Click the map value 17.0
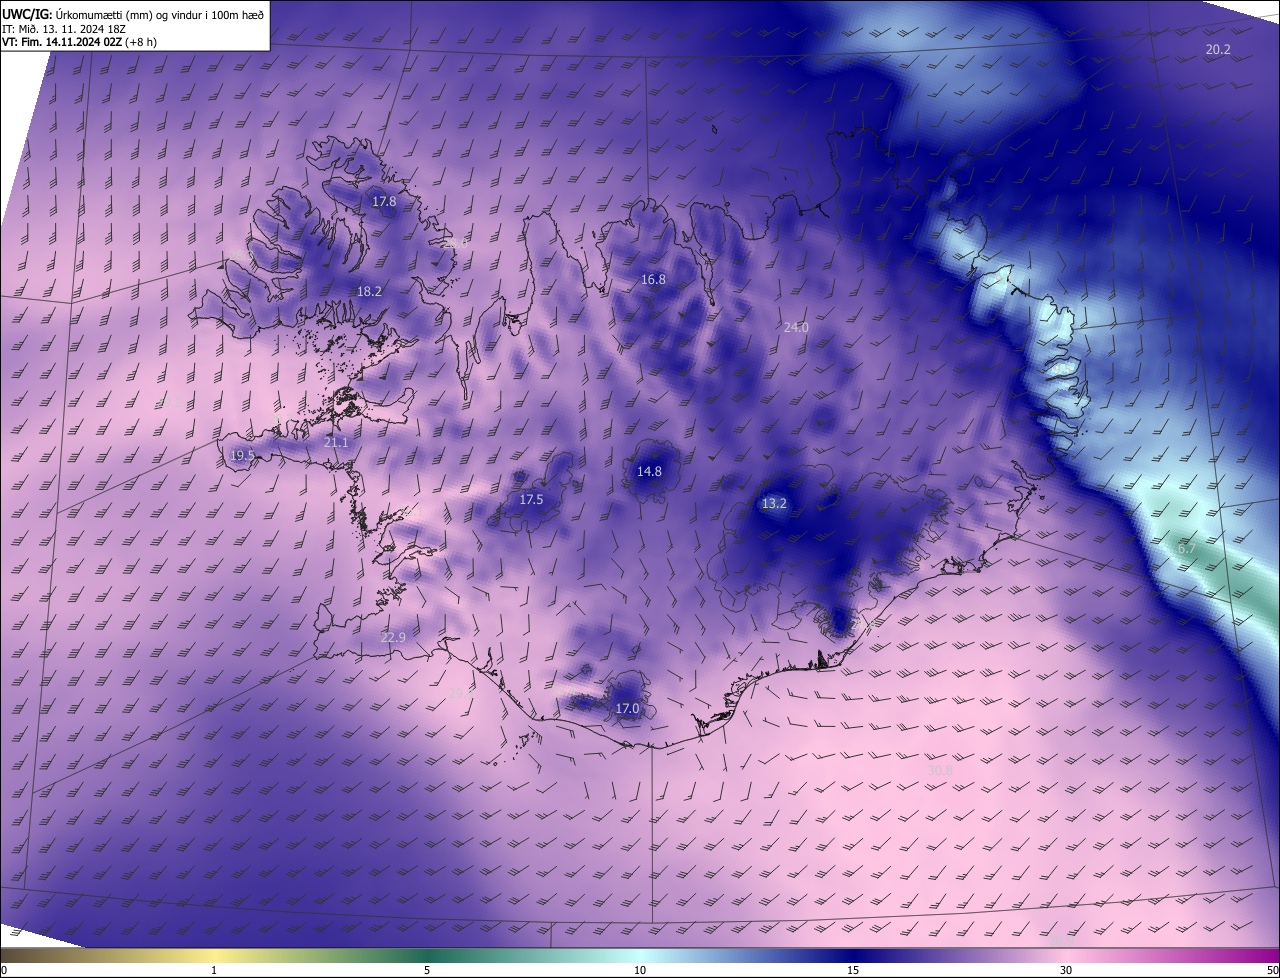Image resolution: width=1280 pixels, height=978 pixels. 627,709
